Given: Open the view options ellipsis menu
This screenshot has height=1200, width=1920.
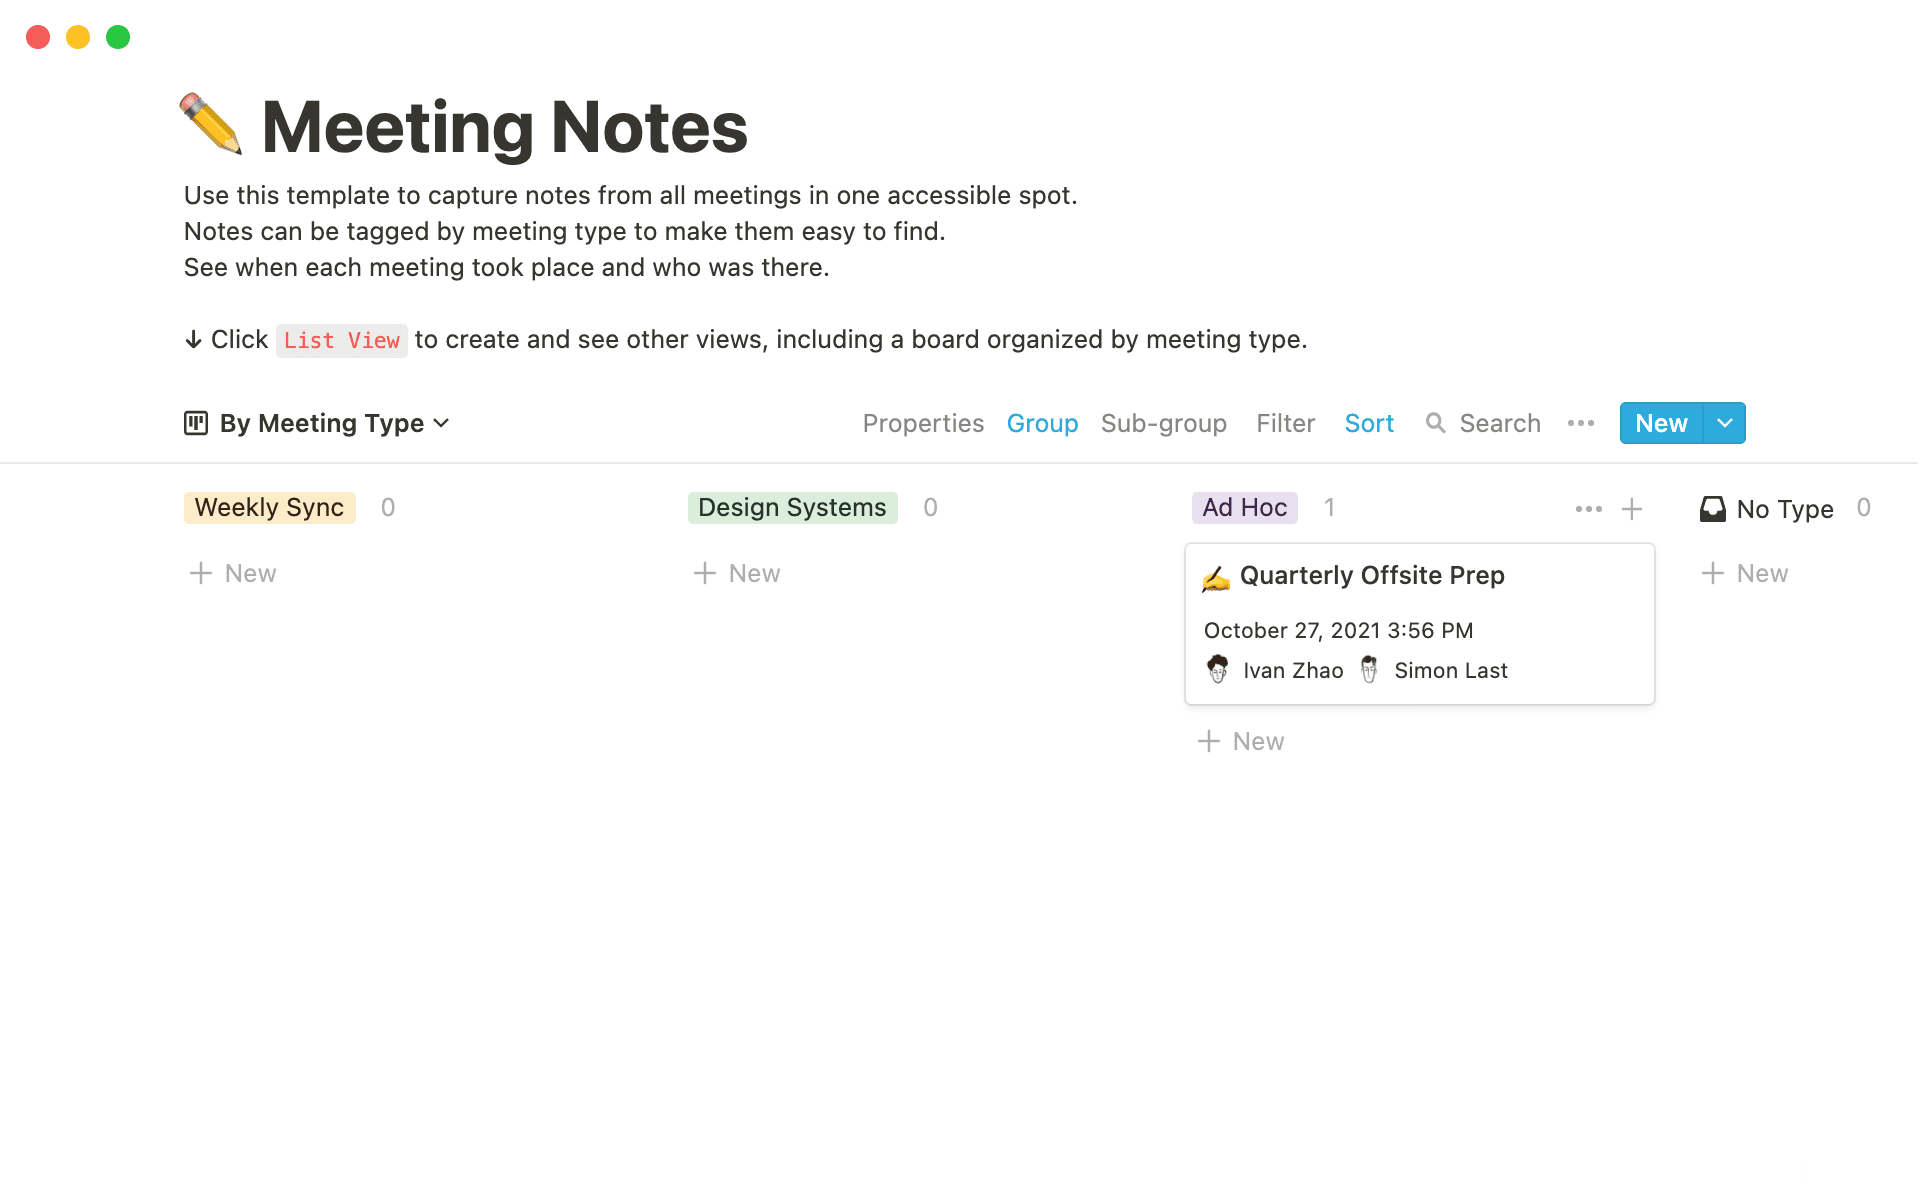Looking at the screenshot, I should 1580,423.
